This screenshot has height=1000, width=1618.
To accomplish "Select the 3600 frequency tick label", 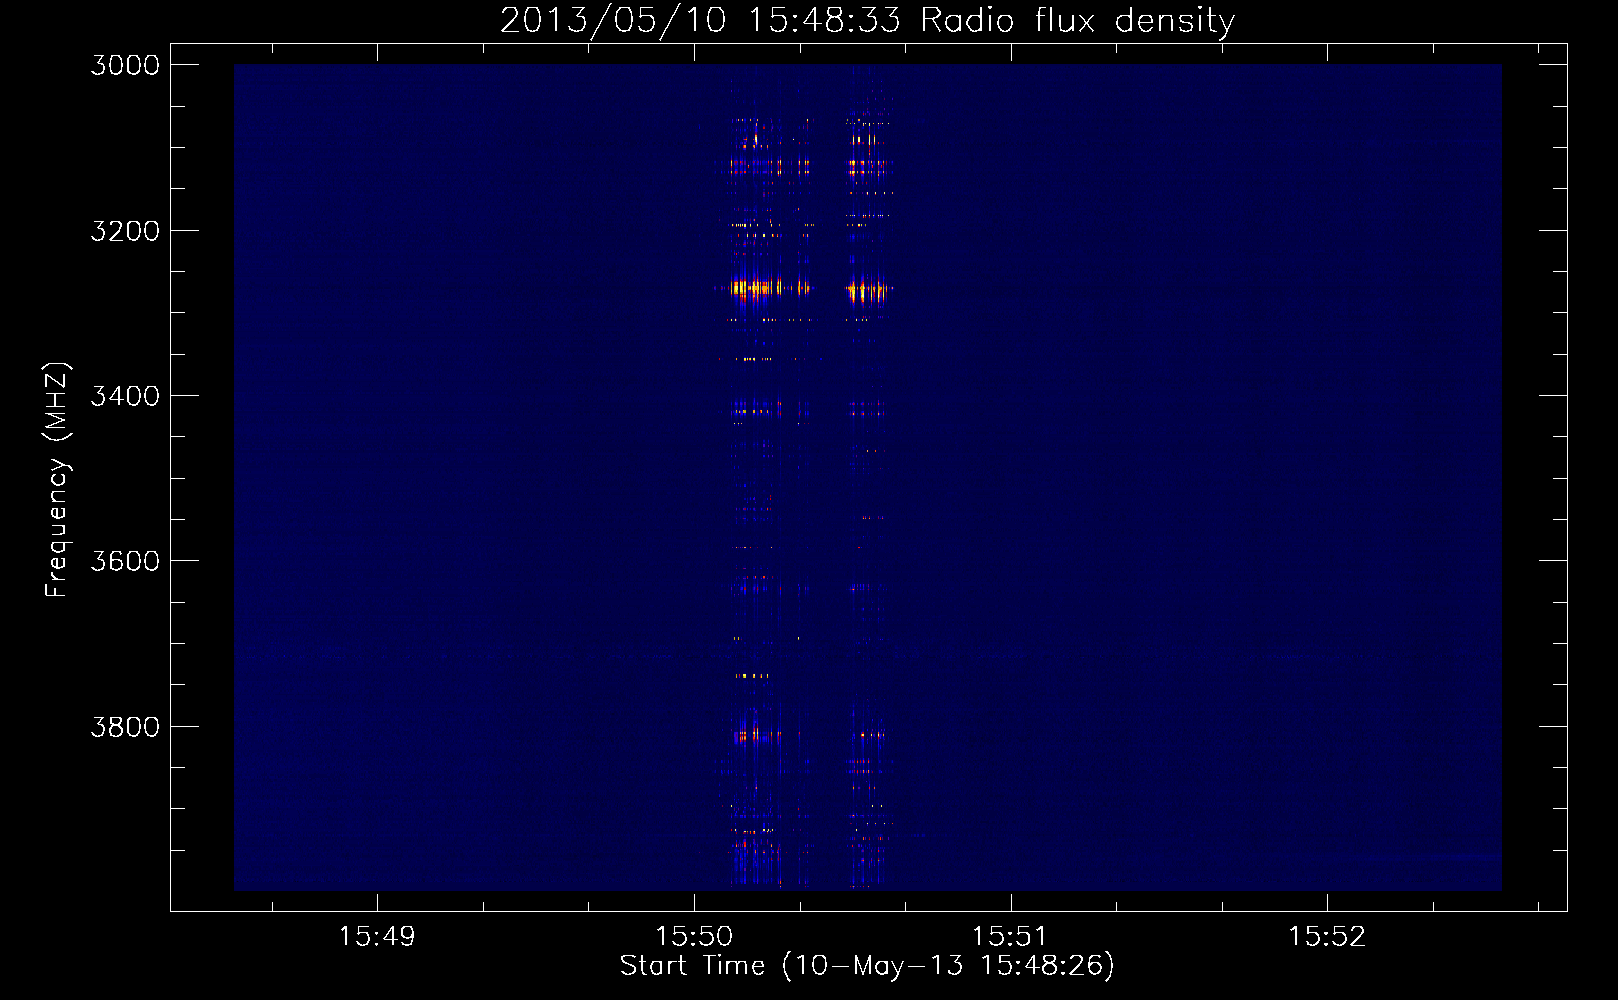I will (x=125, y=561).
